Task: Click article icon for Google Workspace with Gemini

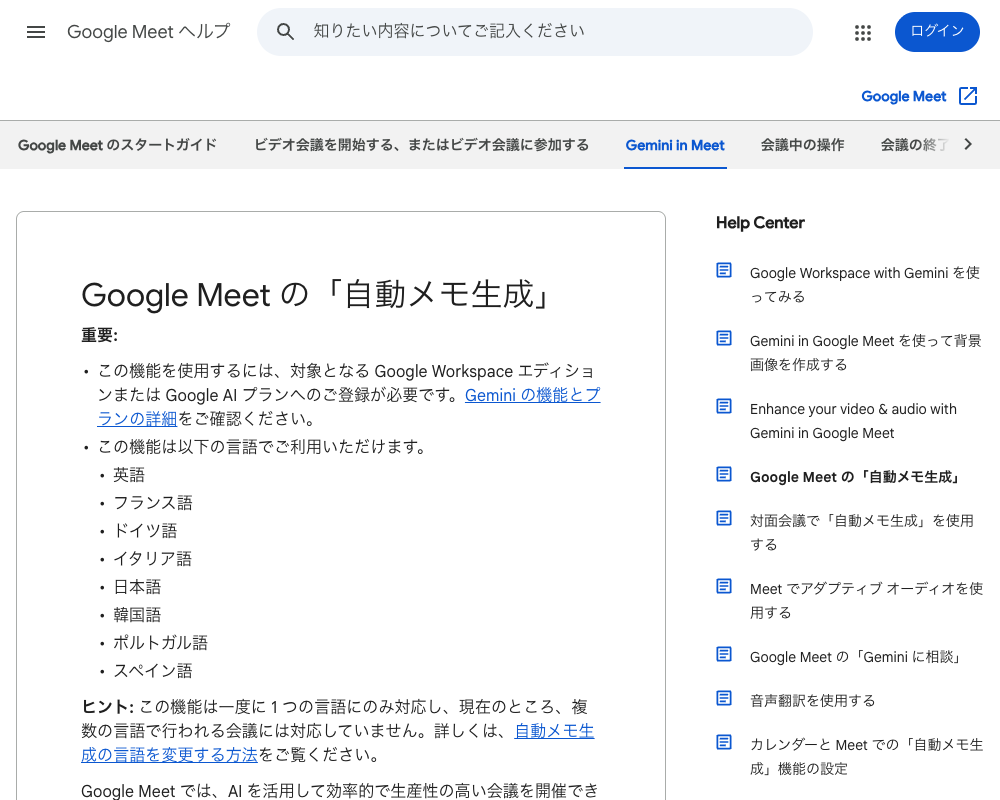Action: click(724, 270)
